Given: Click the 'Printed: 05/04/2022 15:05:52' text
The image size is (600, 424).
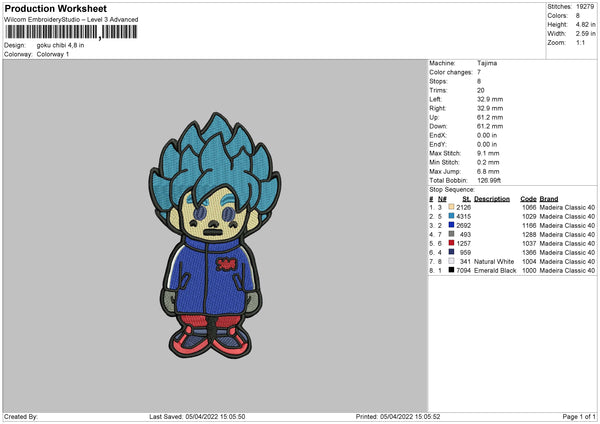Looking at the screenshot, I should (x=398, y=416).
